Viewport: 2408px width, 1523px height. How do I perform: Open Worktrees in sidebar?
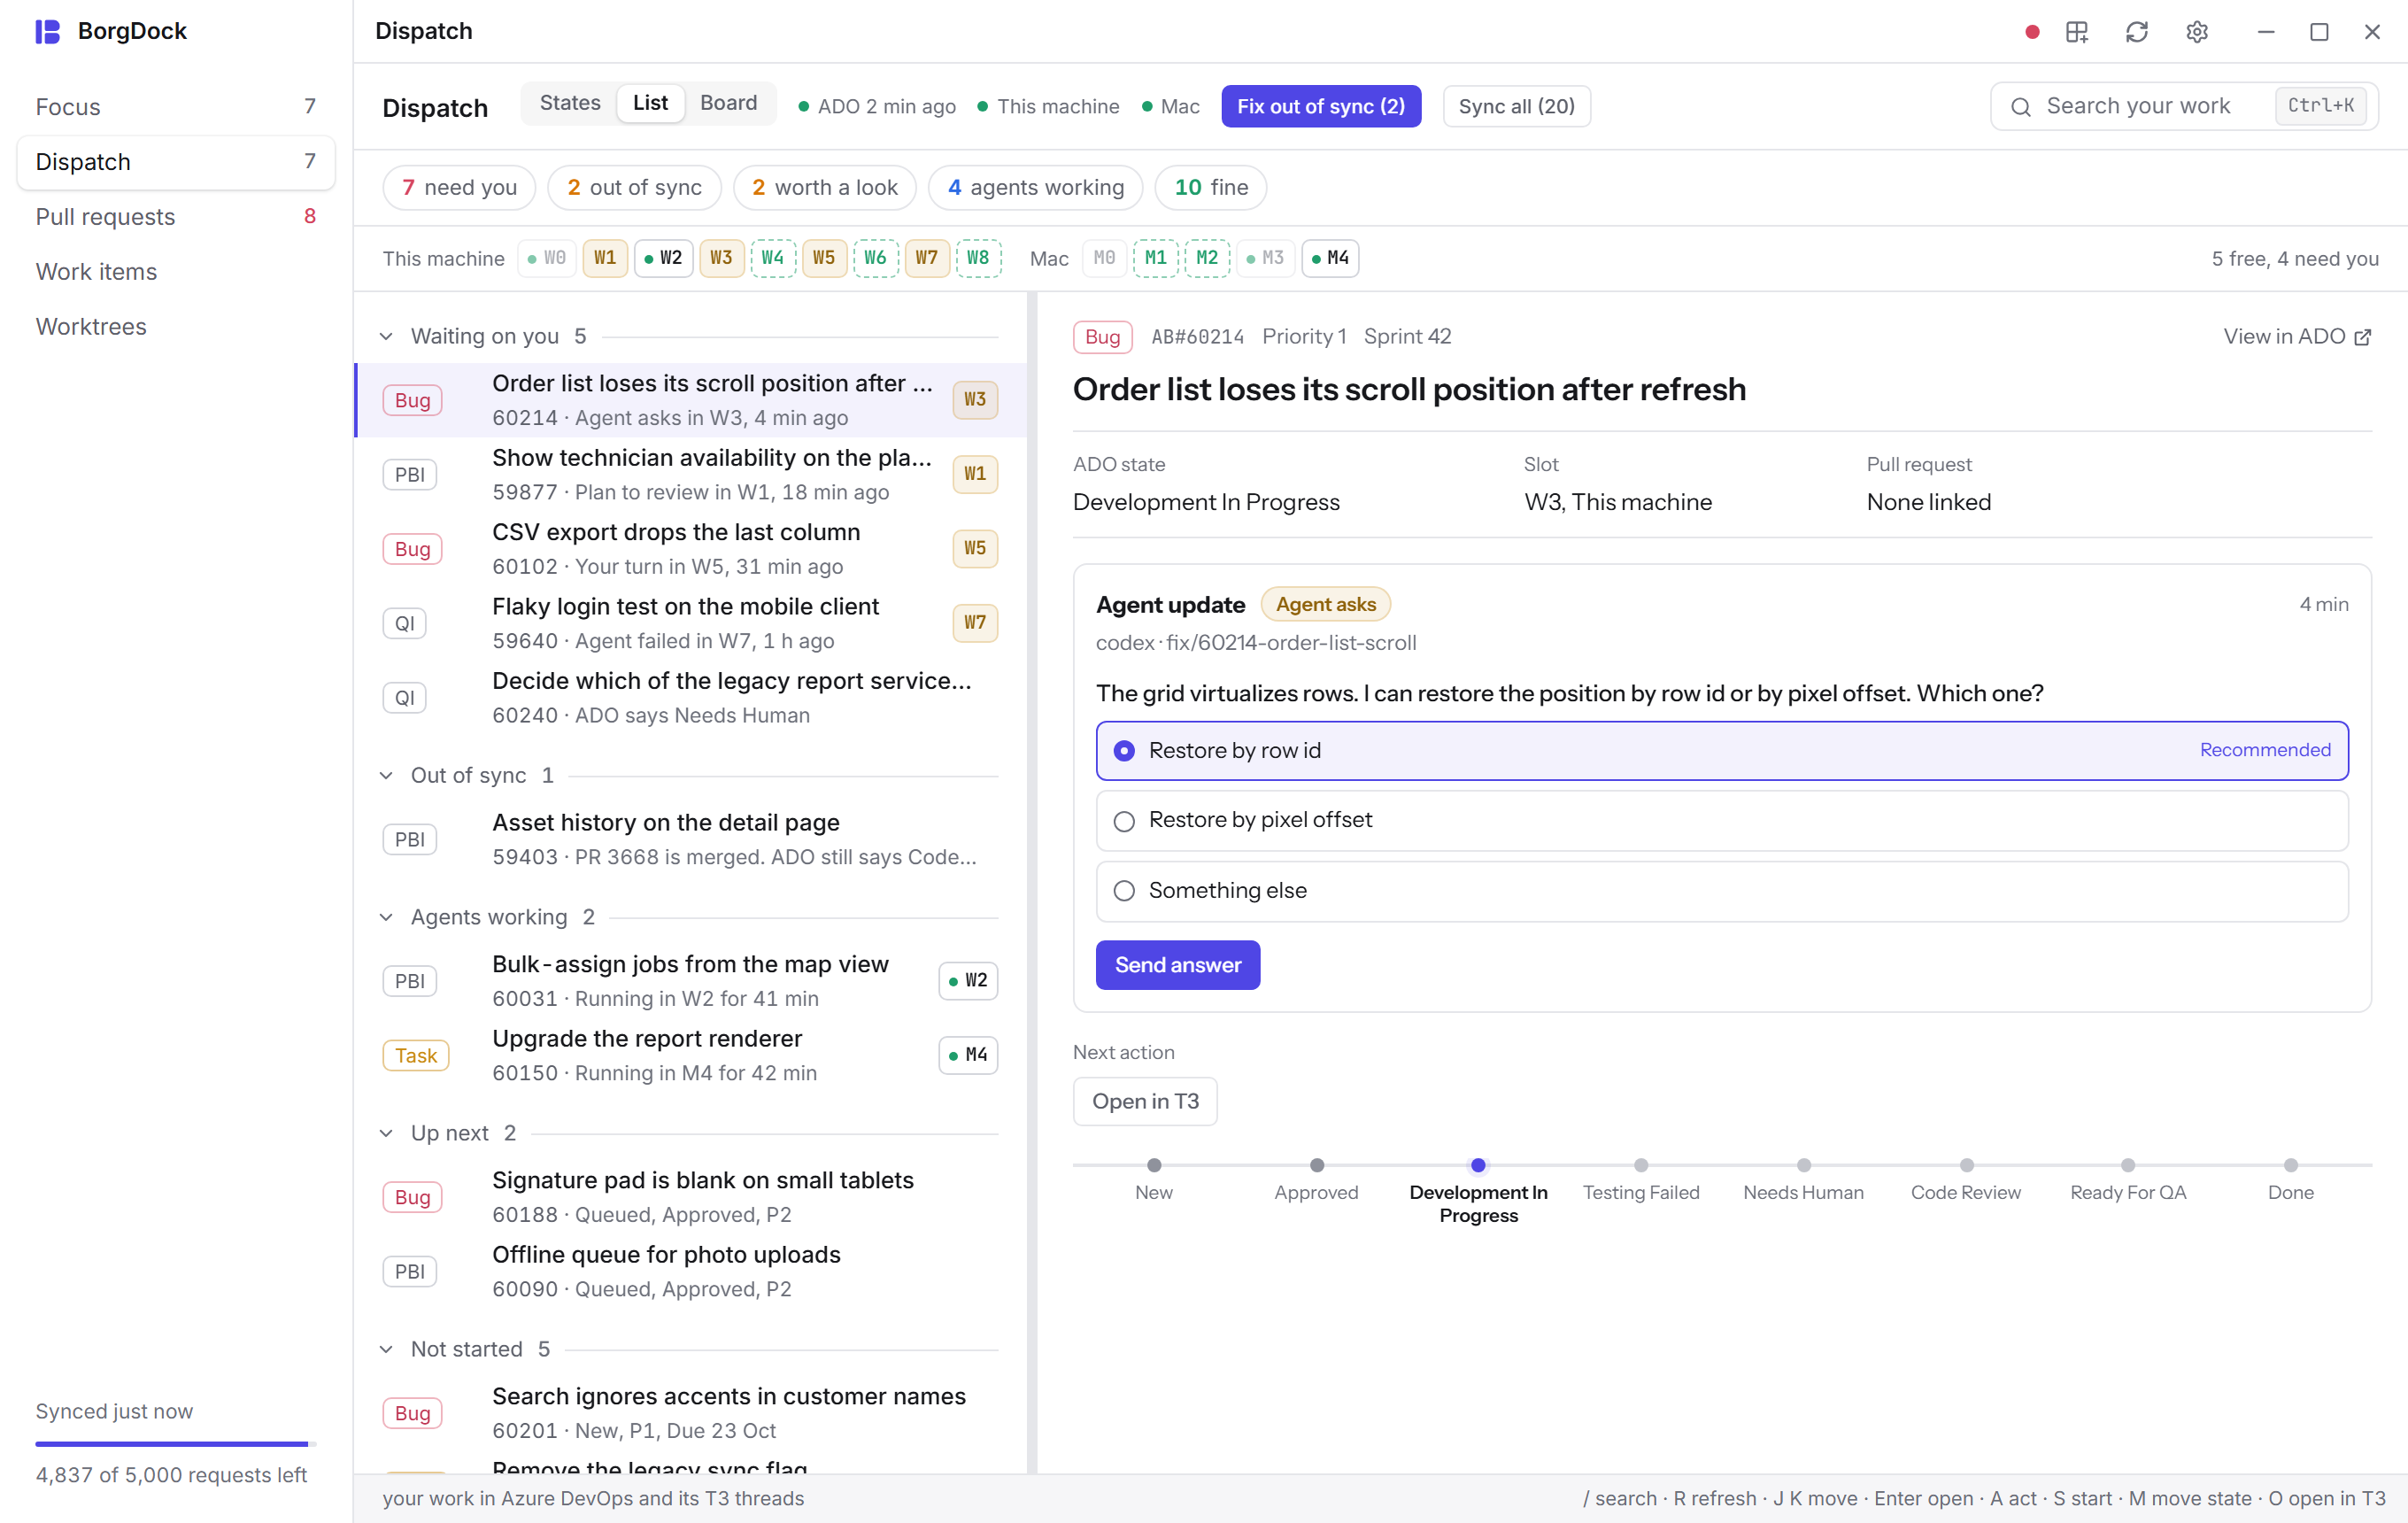176,327
